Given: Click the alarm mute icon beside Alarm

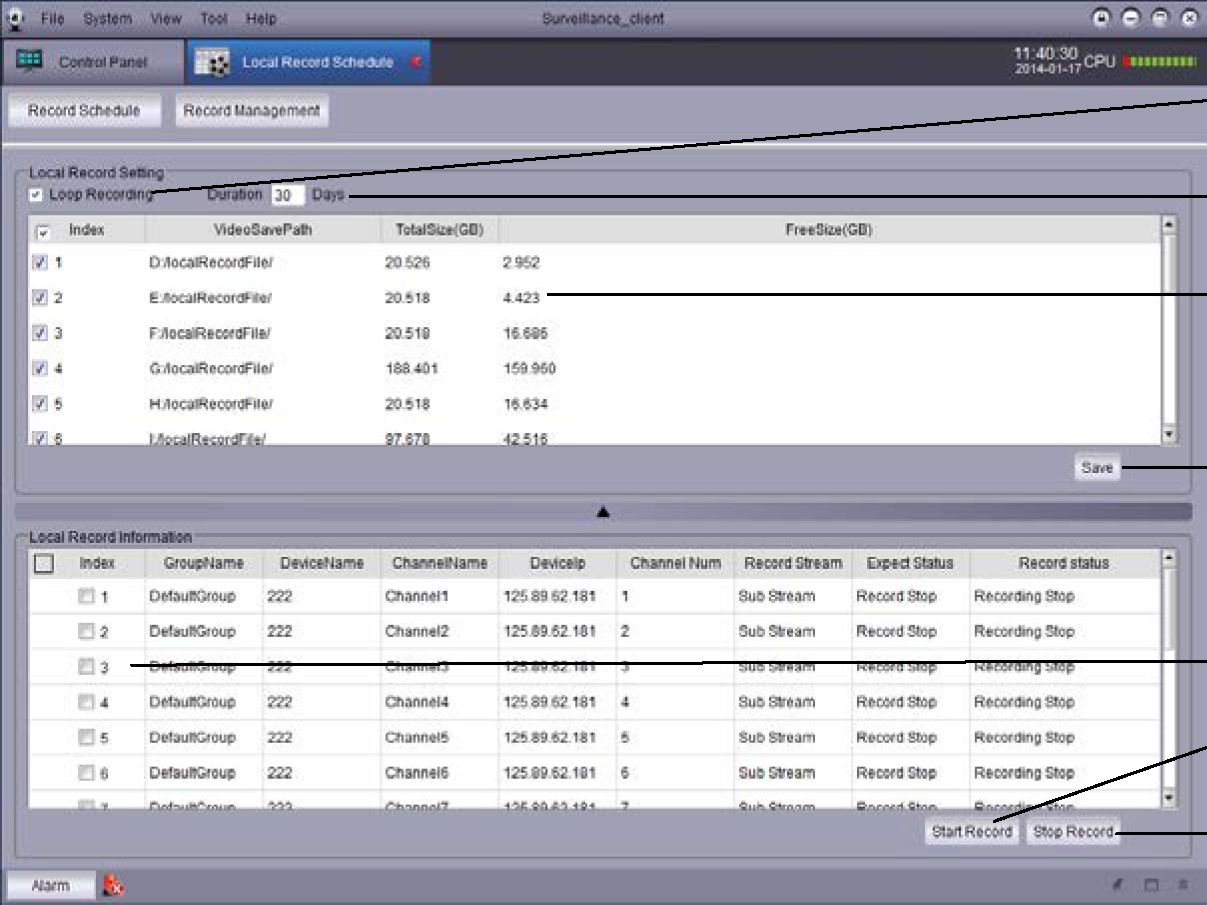Looking at the screenshot, I should pyautogui.click(x=113, y=885).
